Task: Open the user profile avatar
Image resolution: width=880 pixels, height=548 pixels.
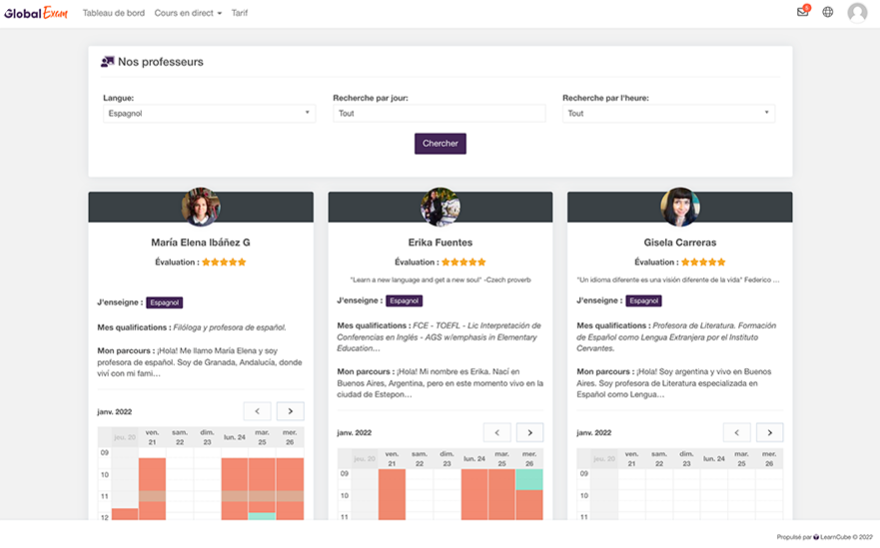Action: point(857,13)
